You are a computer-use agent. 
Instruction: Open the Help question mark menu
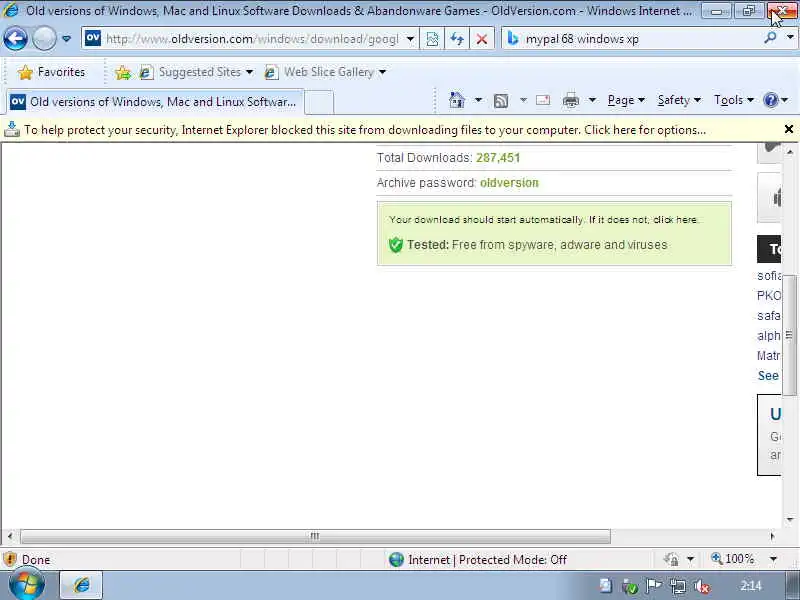776,100
